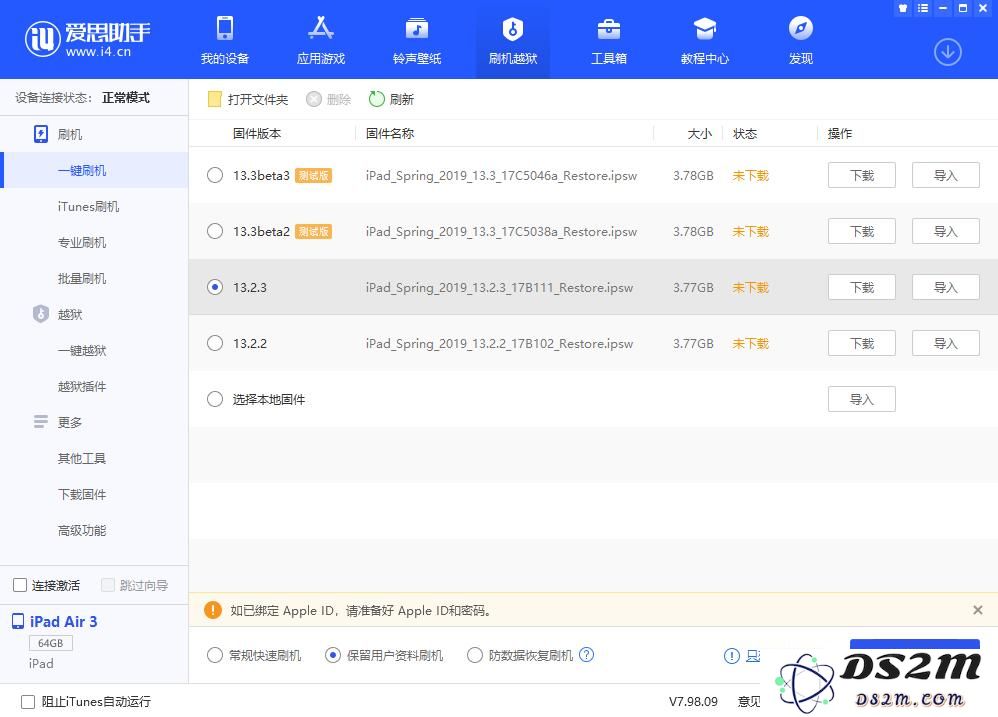
Task: Click 导入 beside 选择本地固件
Action: click(862, 399)
